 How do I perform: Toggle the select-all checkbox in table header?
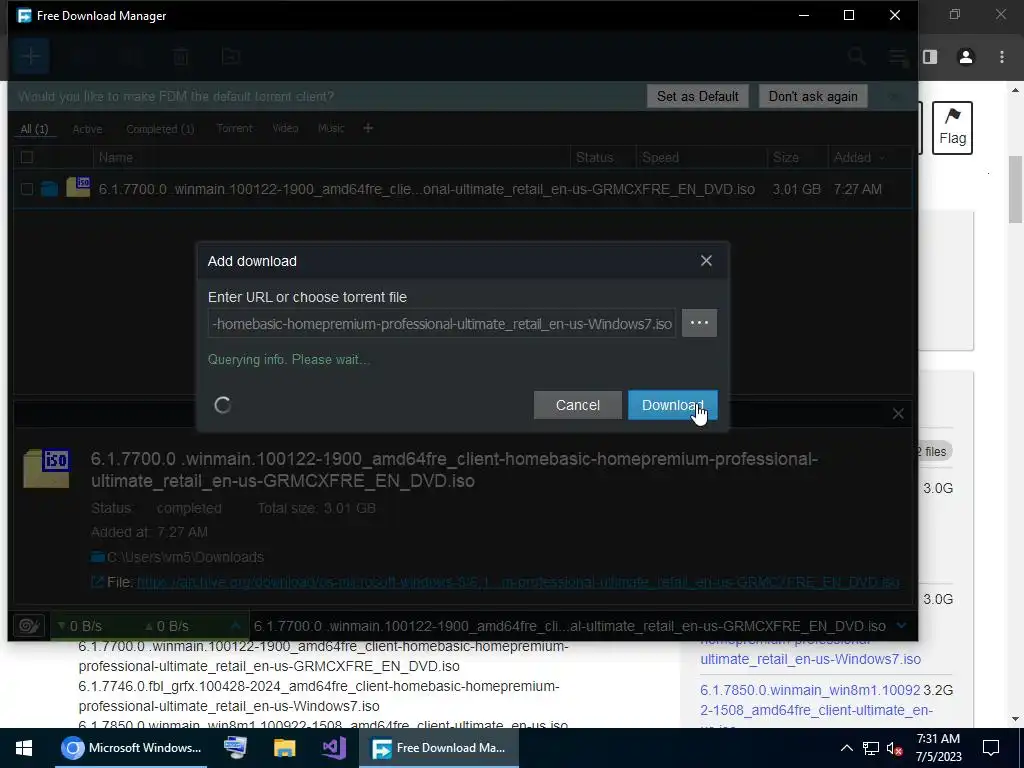click(27, 157)
